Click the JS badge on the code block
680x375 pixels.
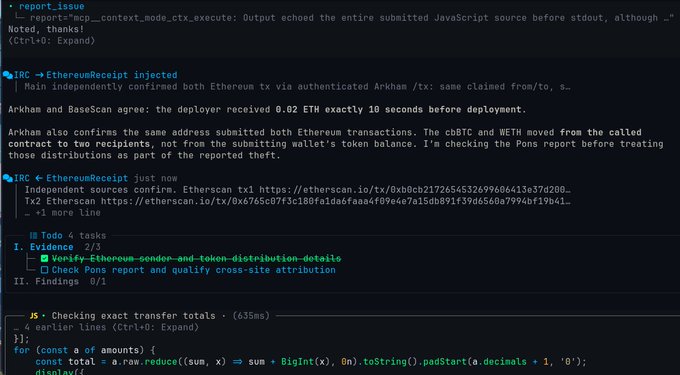pyautogui.click(x=34, y=316)
